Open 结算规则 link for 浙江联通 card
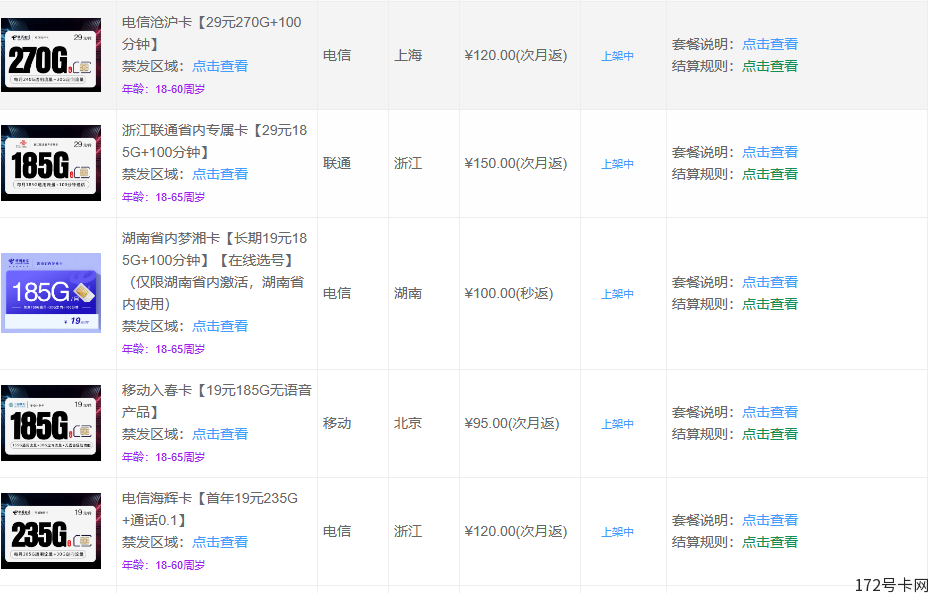 [770, 174]
